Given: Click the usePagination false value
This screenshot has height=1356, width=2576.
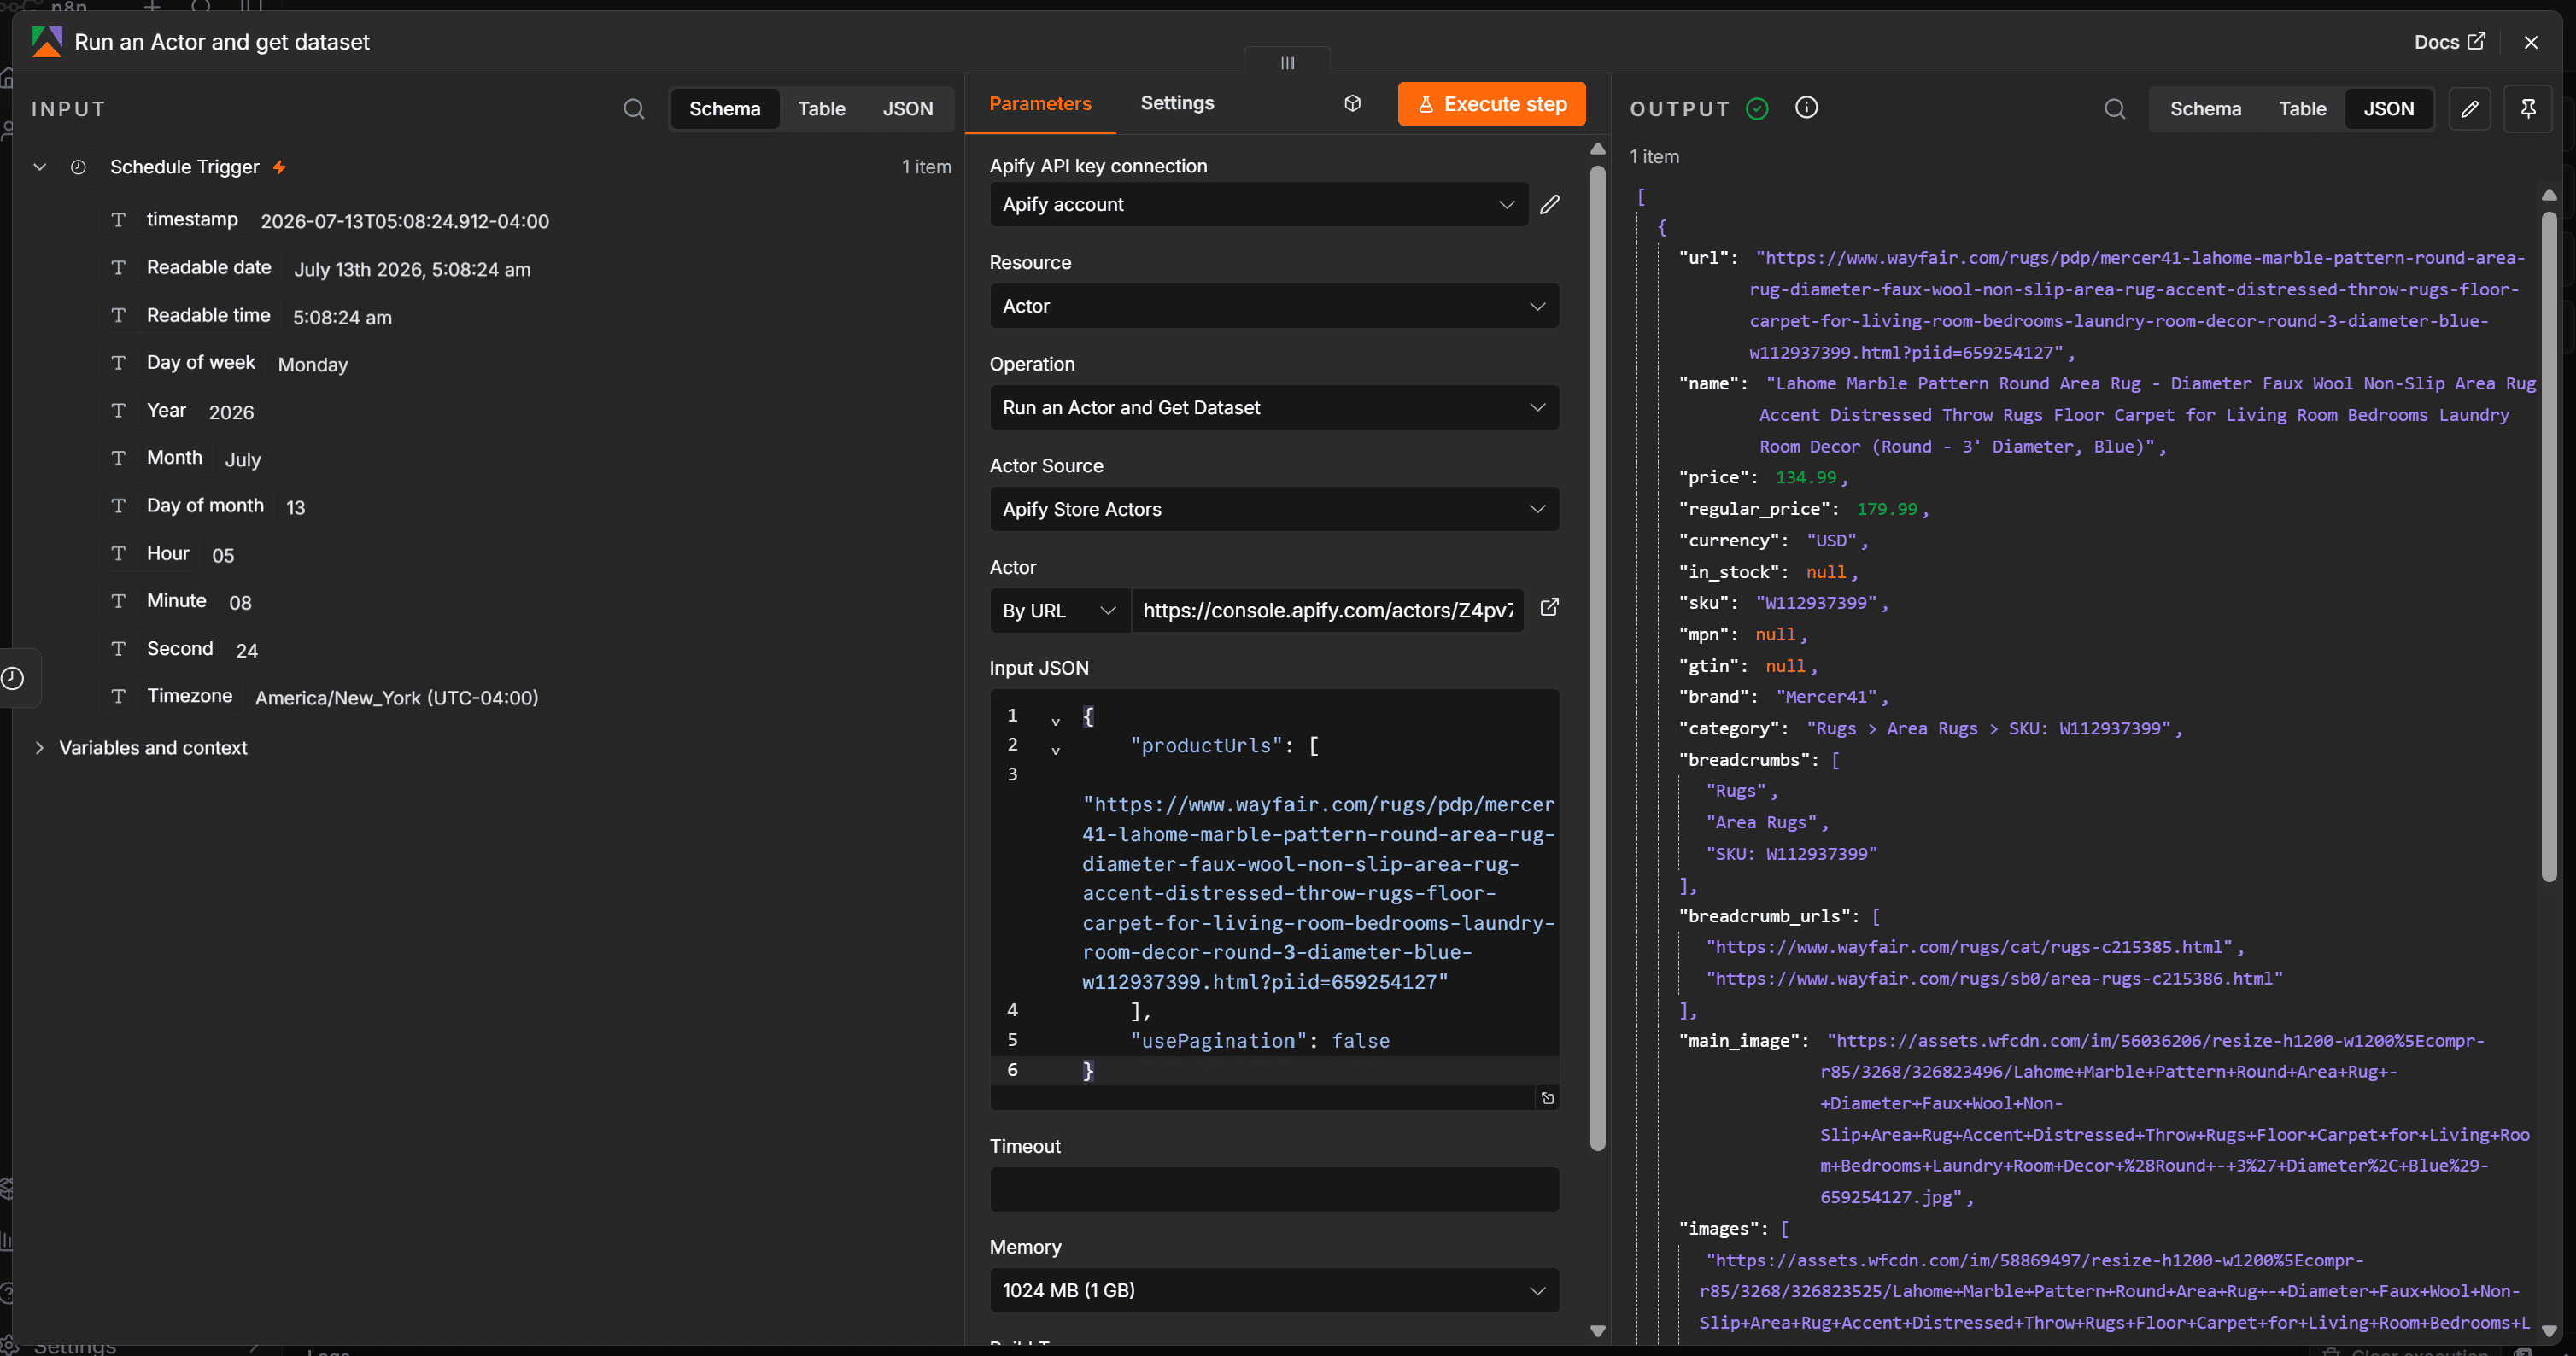Looking at the screenshot, I should 1360,1041.
